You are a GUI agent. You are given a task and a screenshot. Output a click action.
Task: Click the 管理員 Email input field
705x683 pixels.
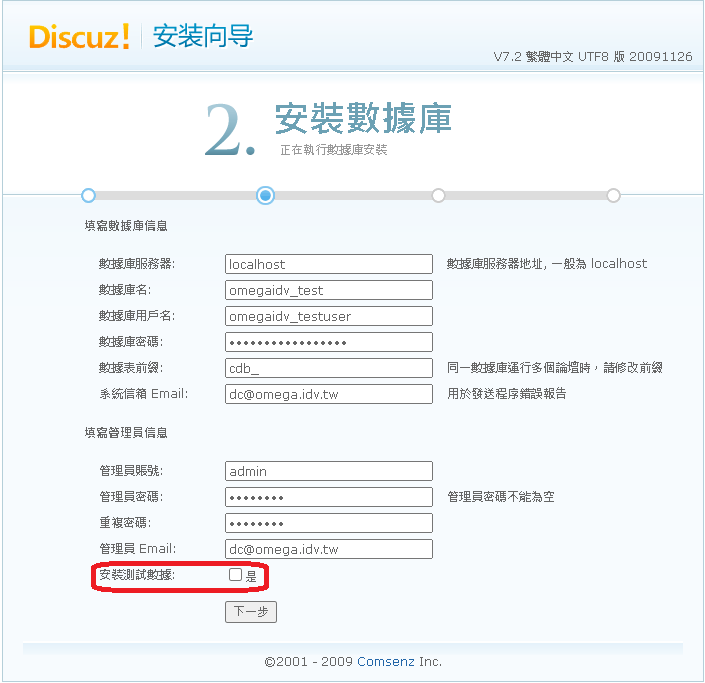coord(328,549)
